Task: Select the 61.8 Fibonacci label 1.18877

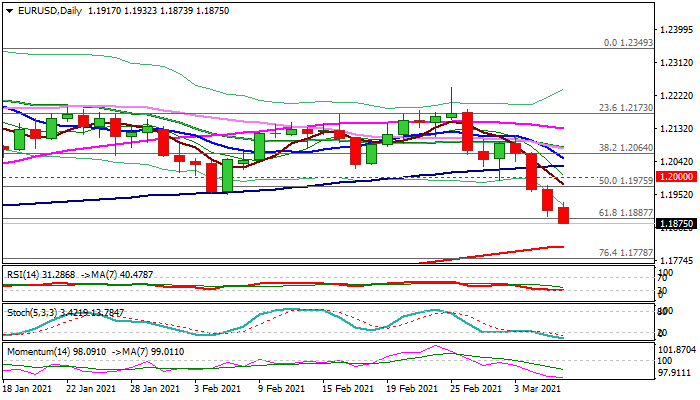Action: (626, 213)
